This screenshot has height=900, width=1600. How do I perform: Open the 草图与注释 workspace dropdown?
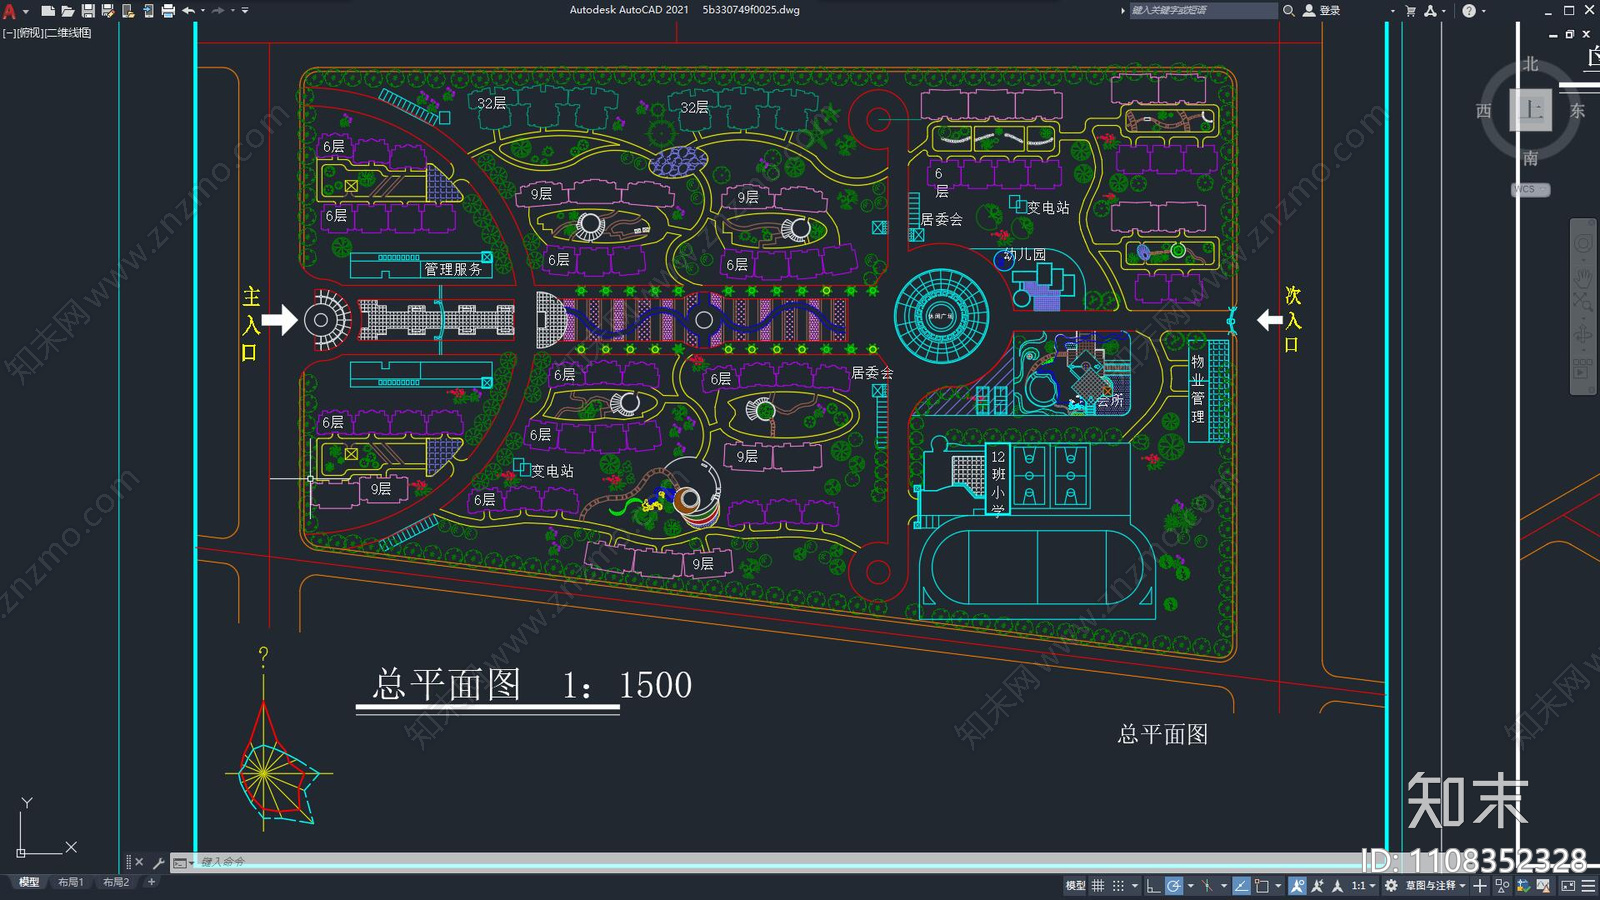point(1436,885)
